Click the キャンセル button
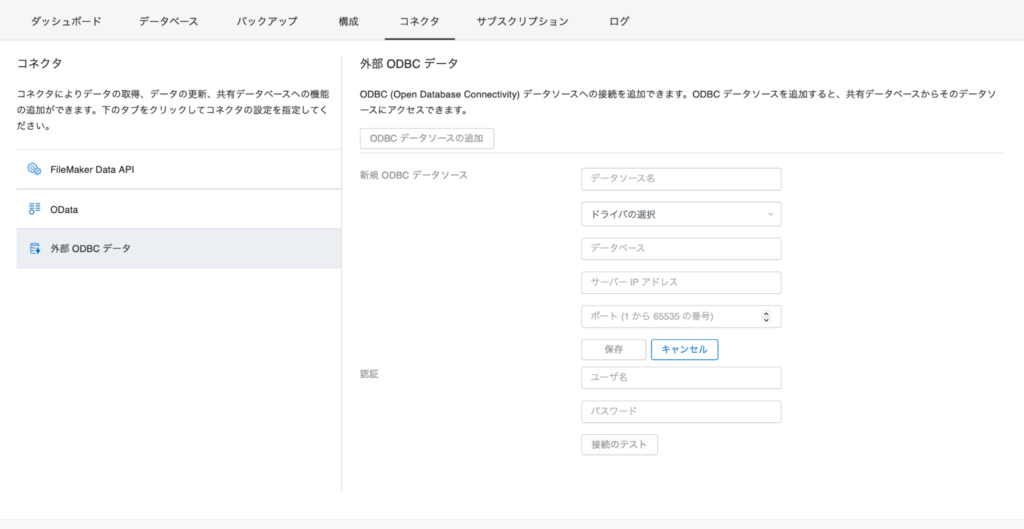This screenshot has width=1024, height=529. tap(684, 349)
